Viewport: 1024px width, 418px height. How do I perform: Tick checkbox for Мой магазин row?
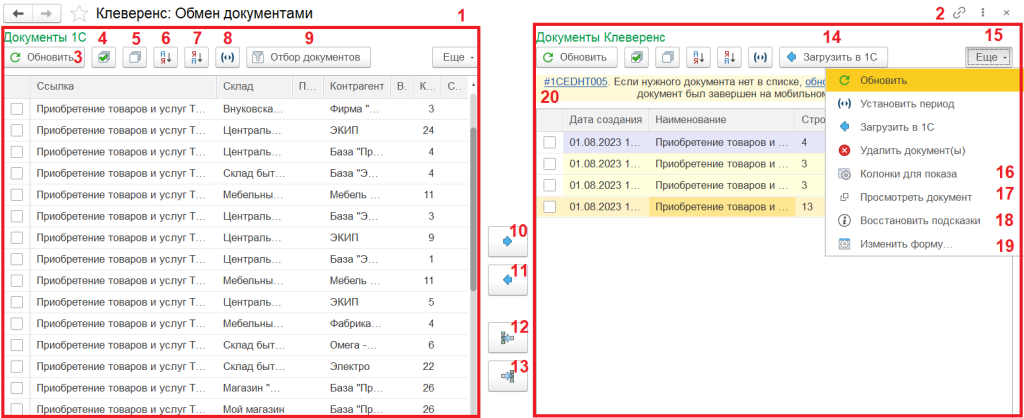pos(17,410)
